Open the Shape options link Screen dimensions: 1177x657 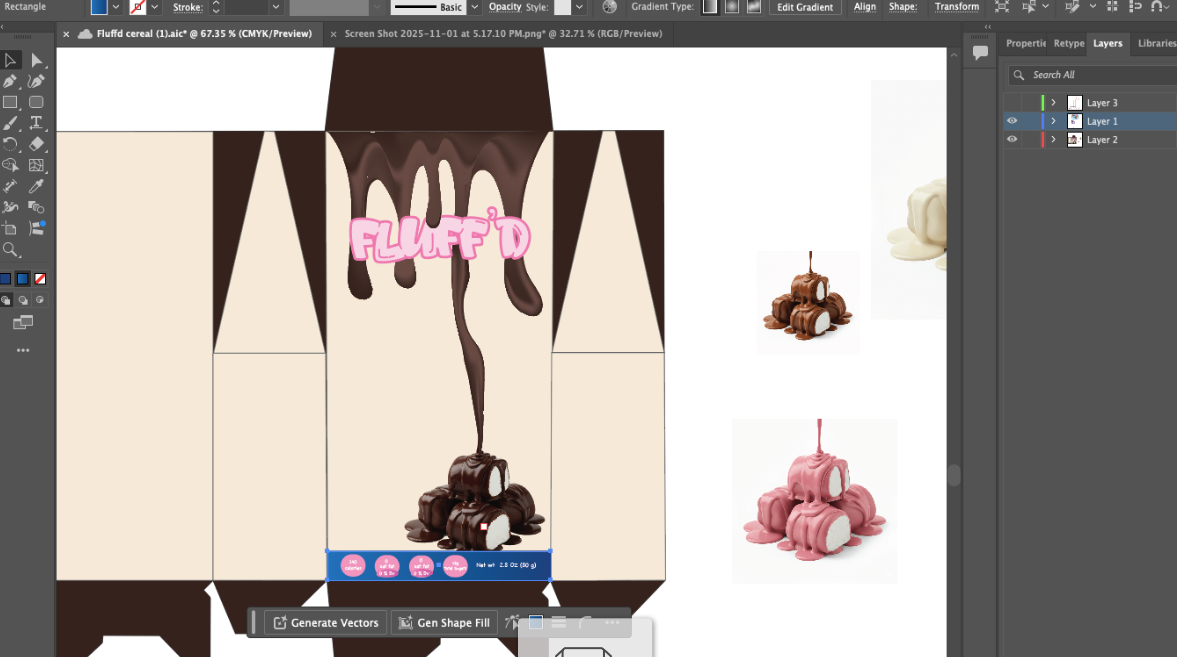[x=902, y=7]
